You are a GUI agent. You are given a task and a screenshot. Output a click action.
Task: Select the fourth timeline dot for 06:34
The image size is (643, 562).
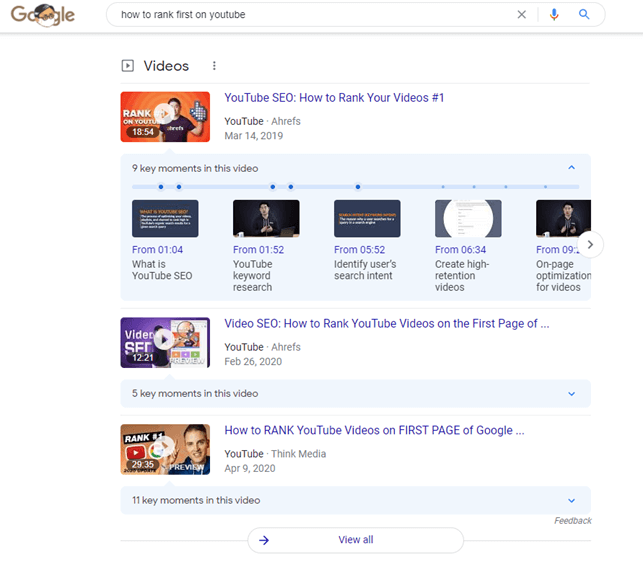[291, 187]
